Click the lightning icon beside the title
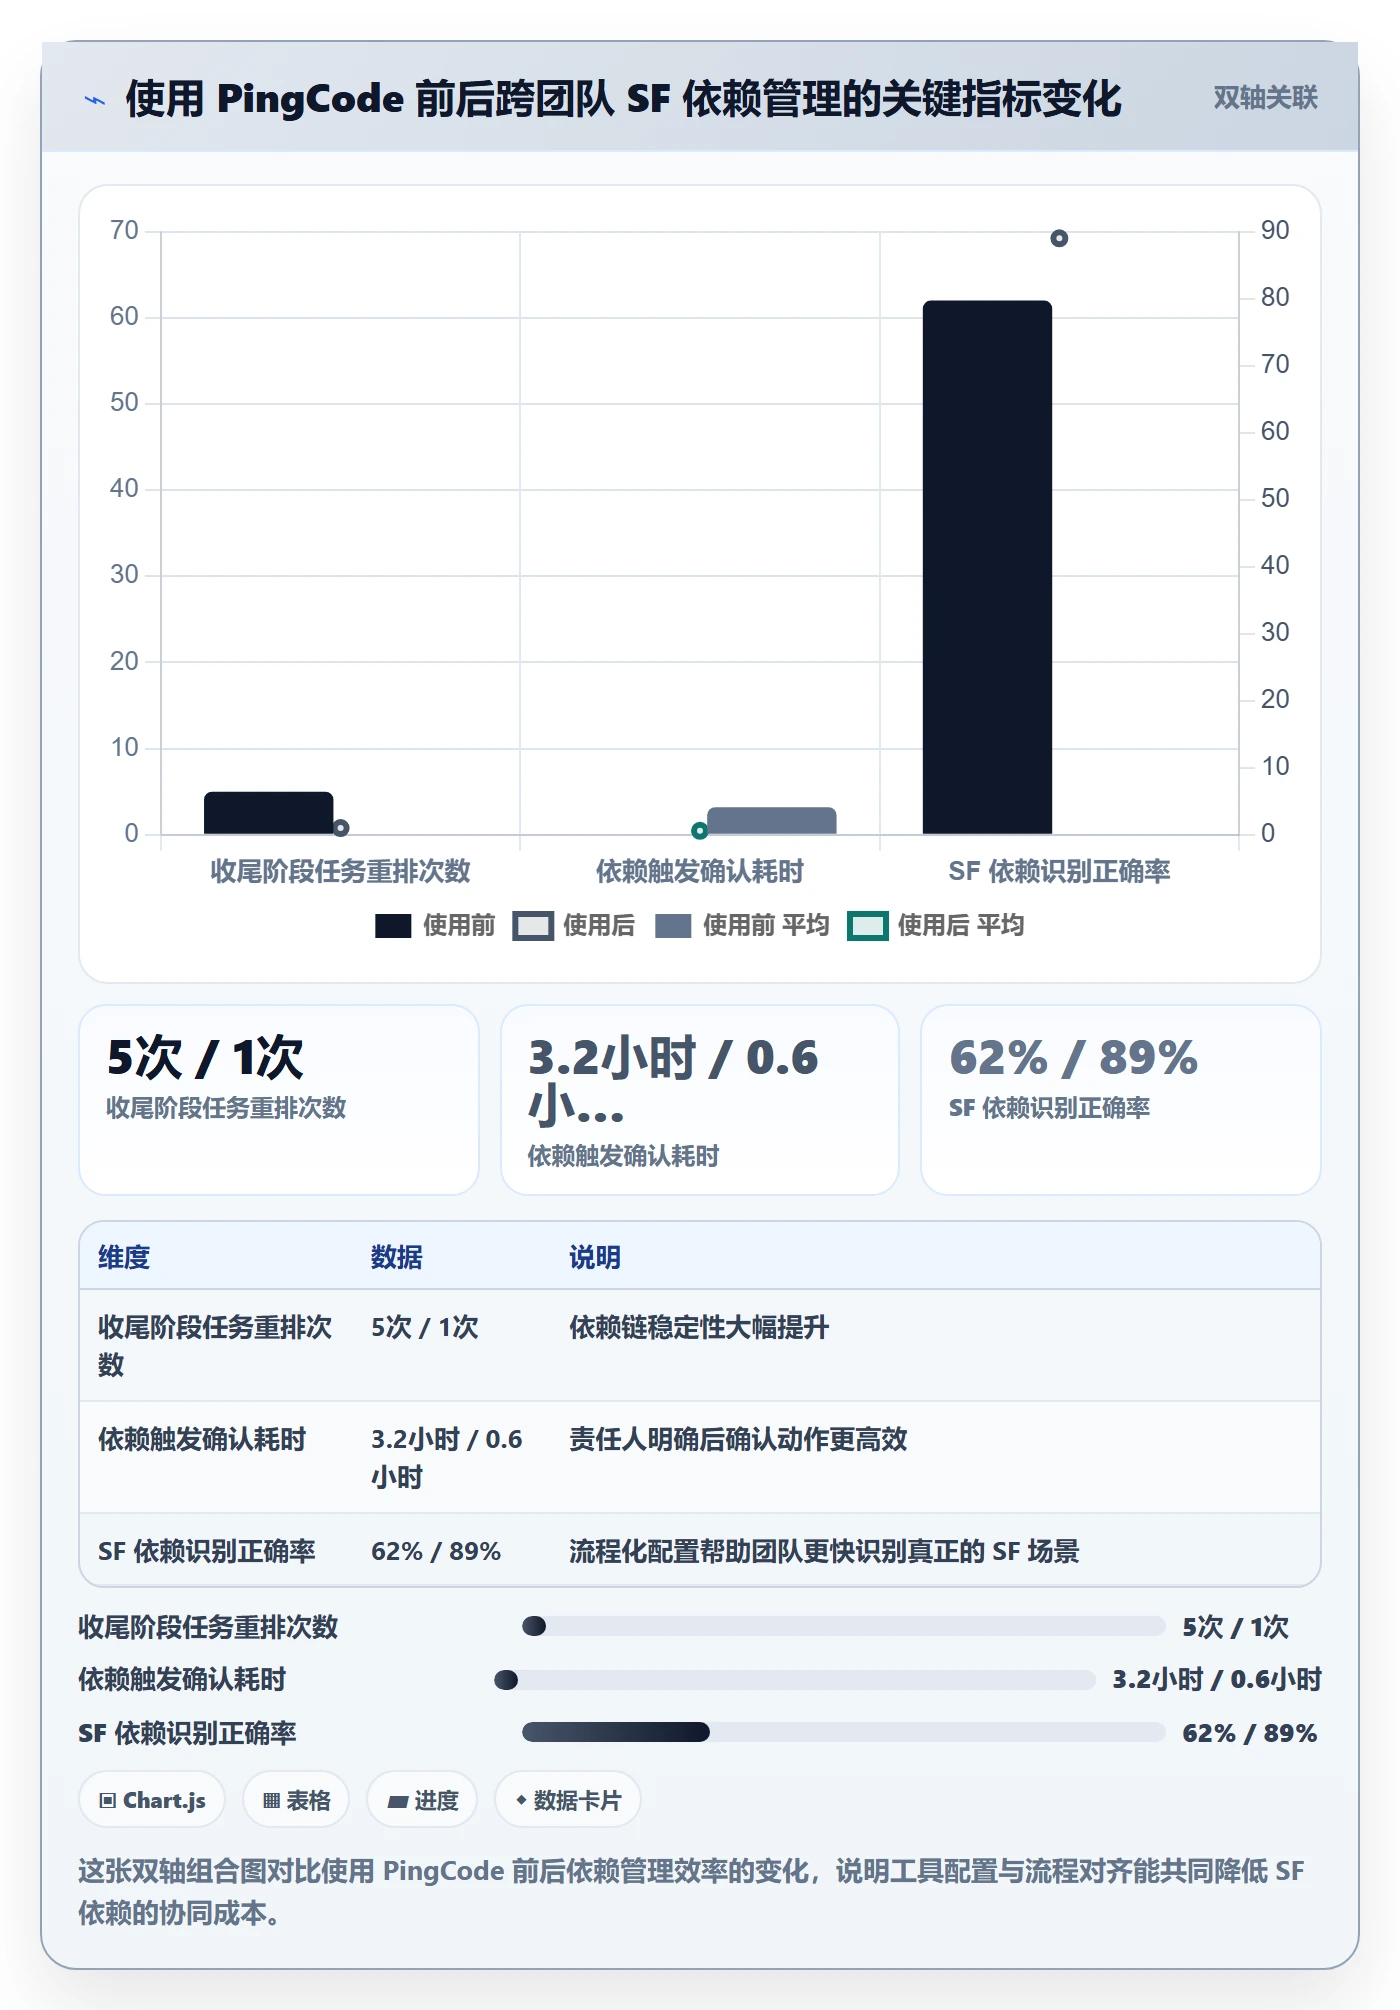 [95, 100]
